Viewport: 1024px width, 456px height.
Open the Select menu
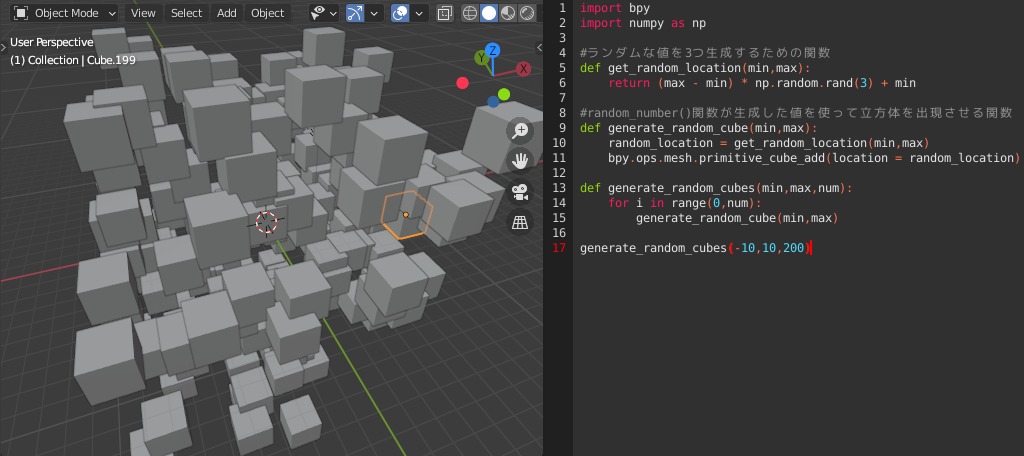(186, 12)
